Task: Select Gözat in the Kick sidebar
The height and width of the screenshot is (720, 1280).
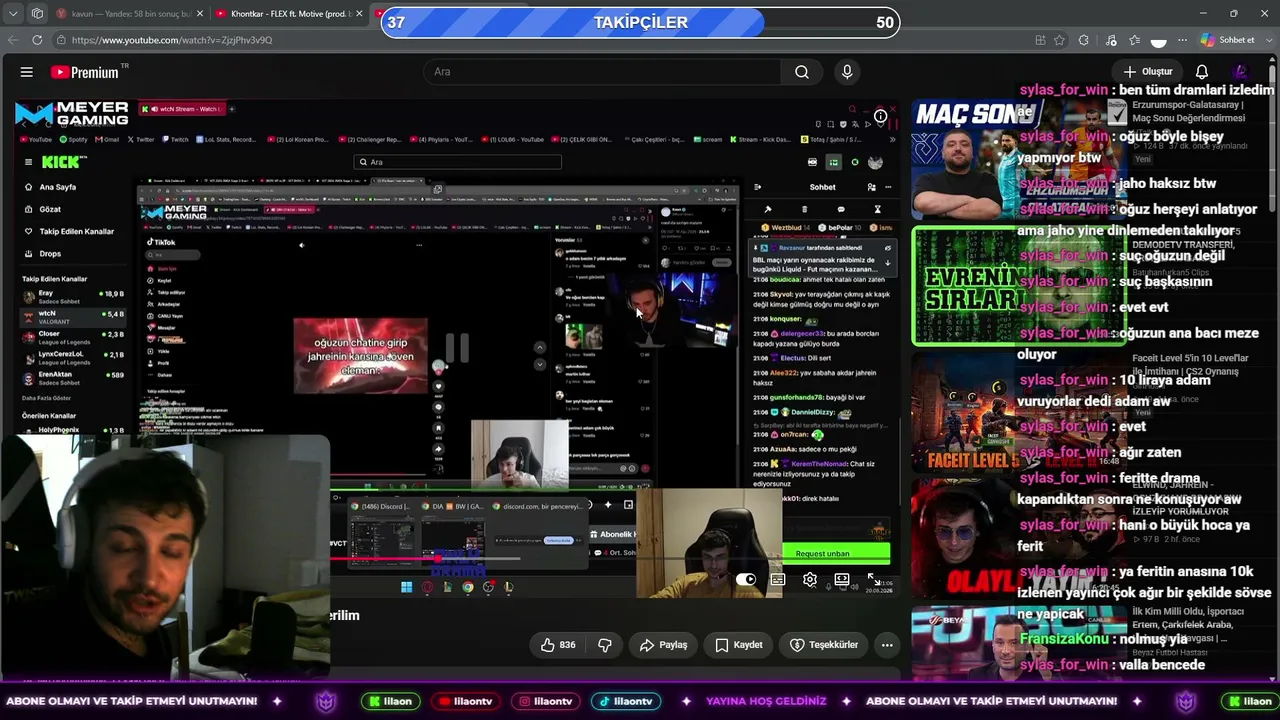Action: (50, 209)
